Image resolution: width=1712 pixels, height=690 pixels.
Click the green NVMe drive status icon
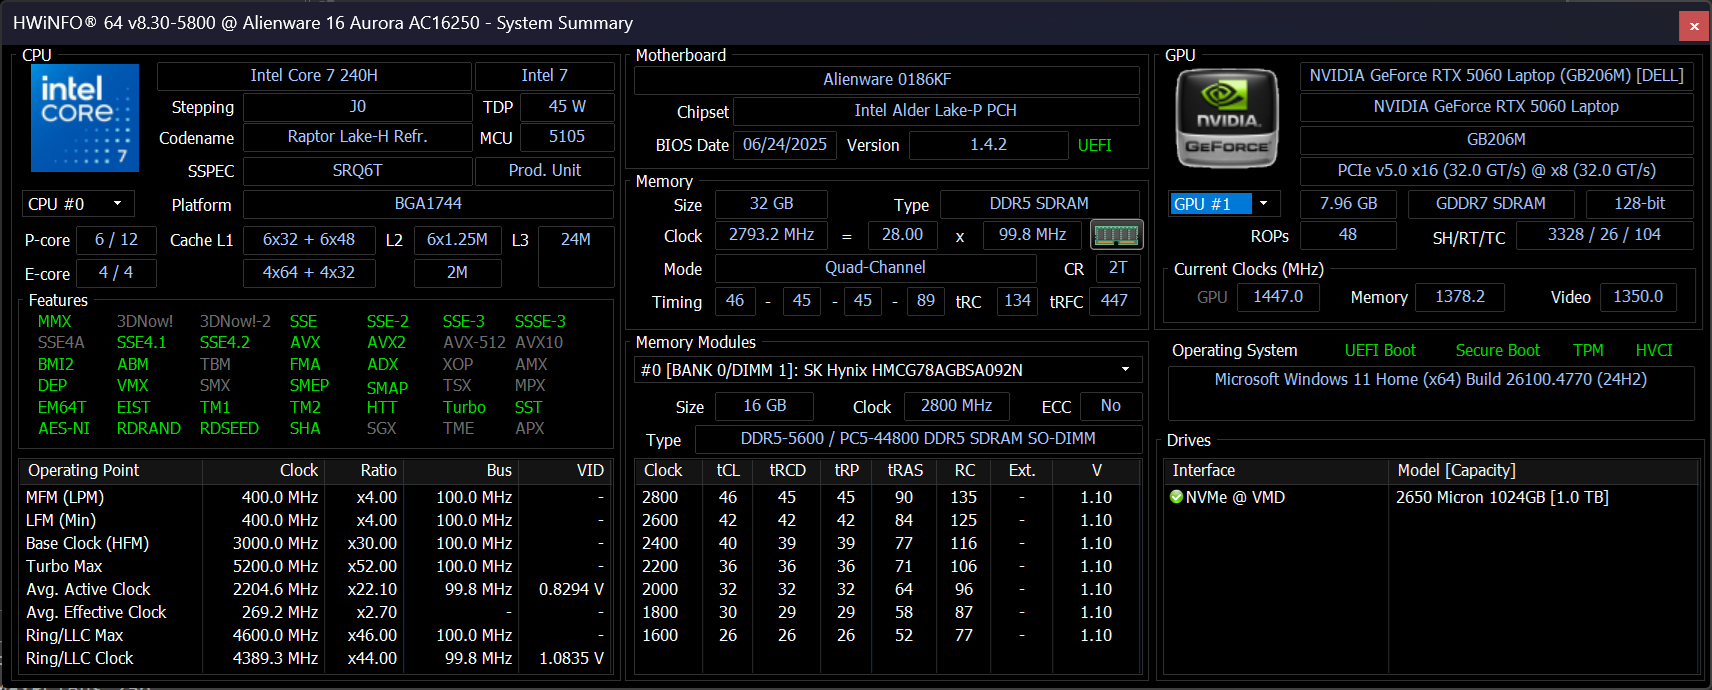click(x=1177, y=497)
